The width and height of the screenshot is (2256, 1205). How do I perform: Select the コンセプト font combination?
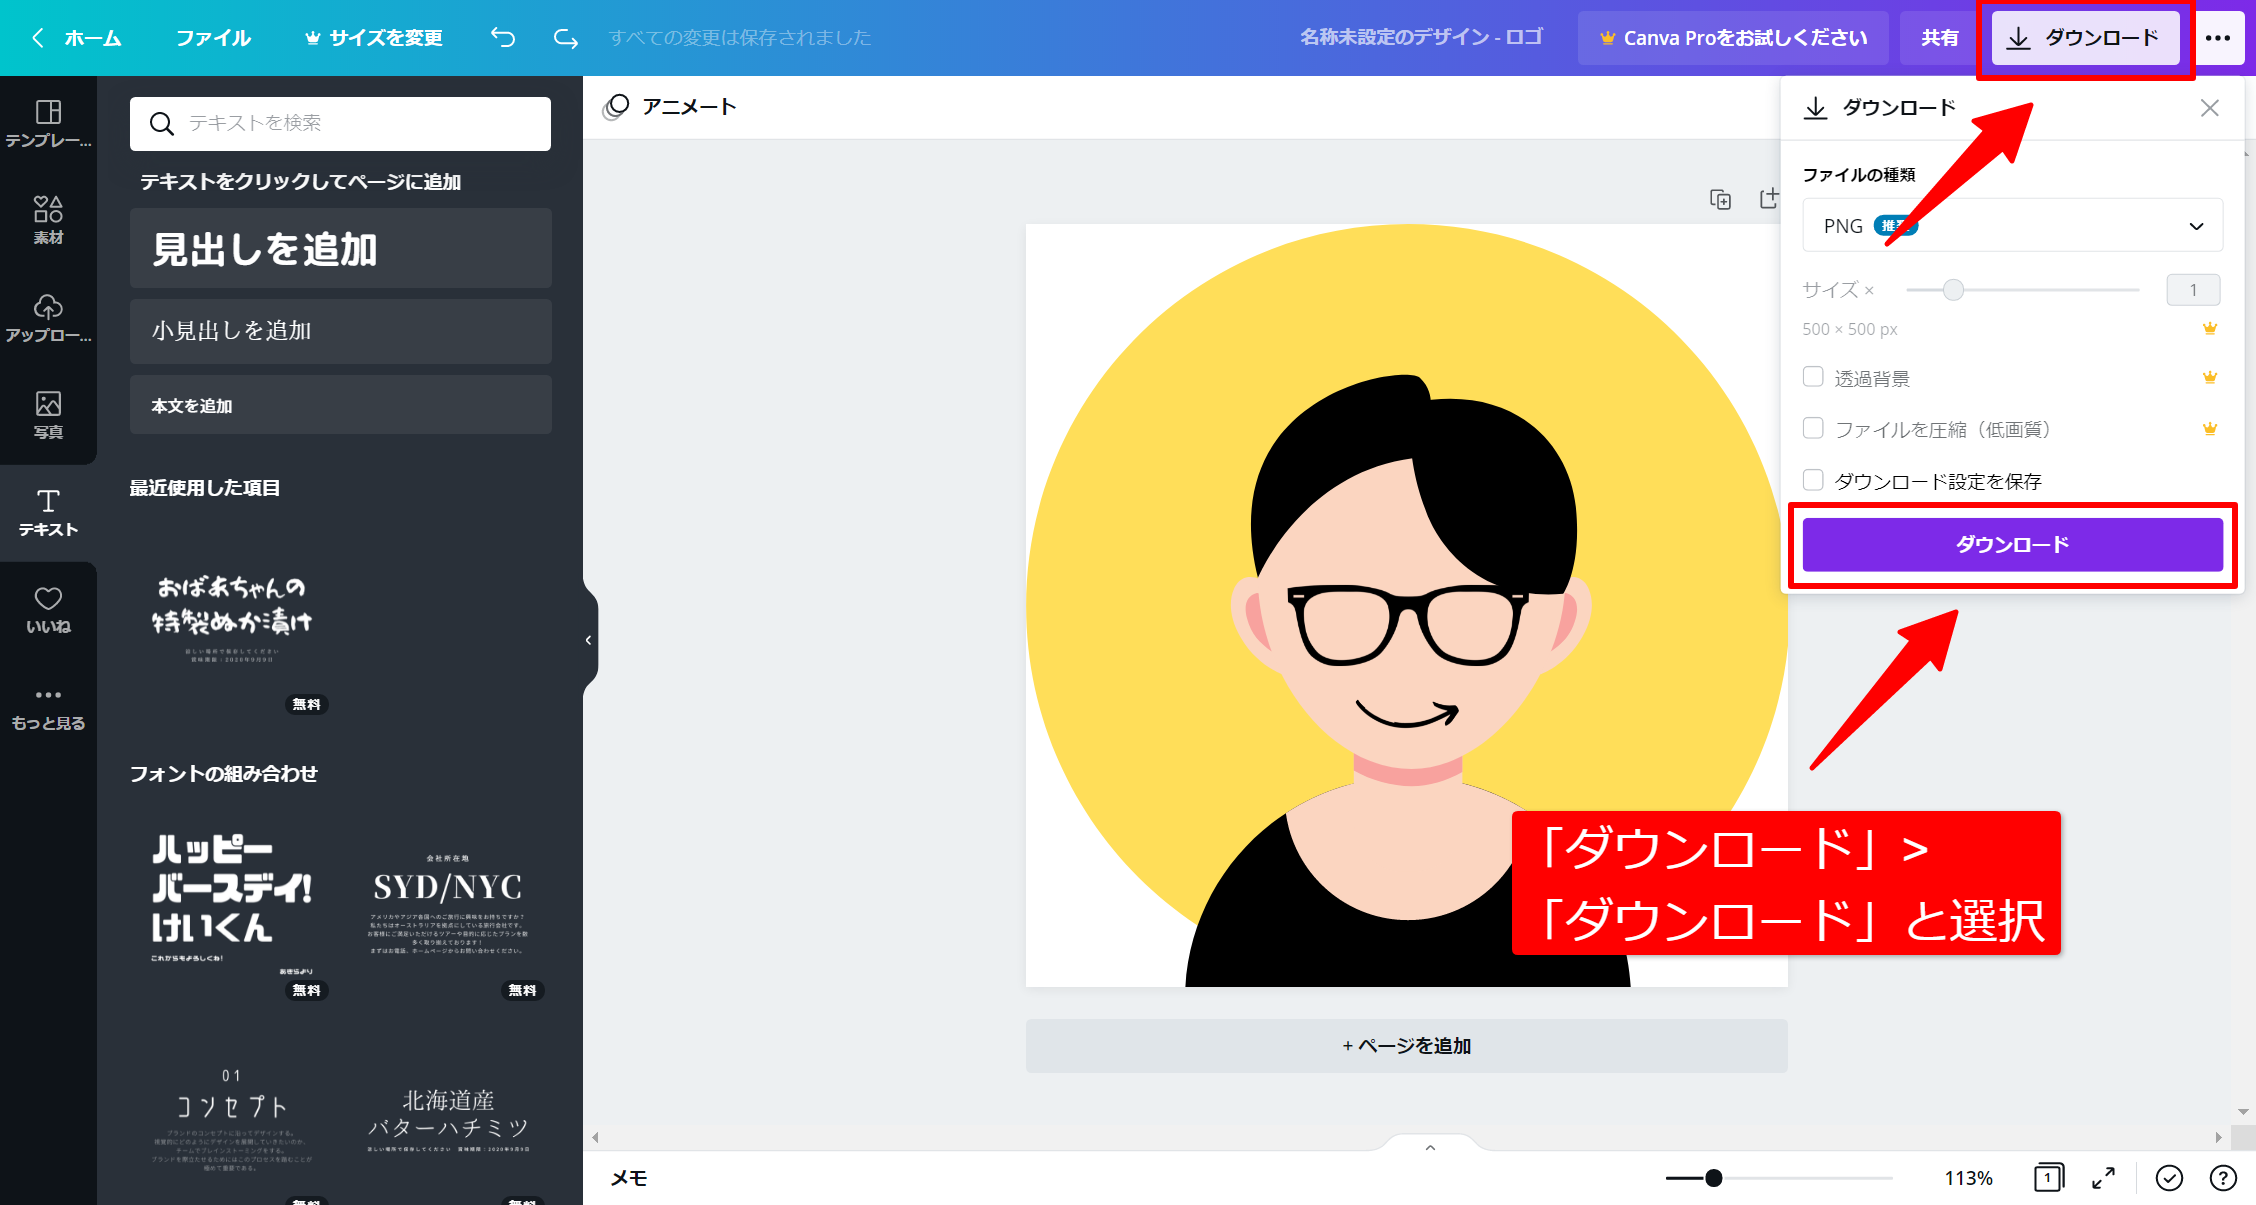point(232,1120)
